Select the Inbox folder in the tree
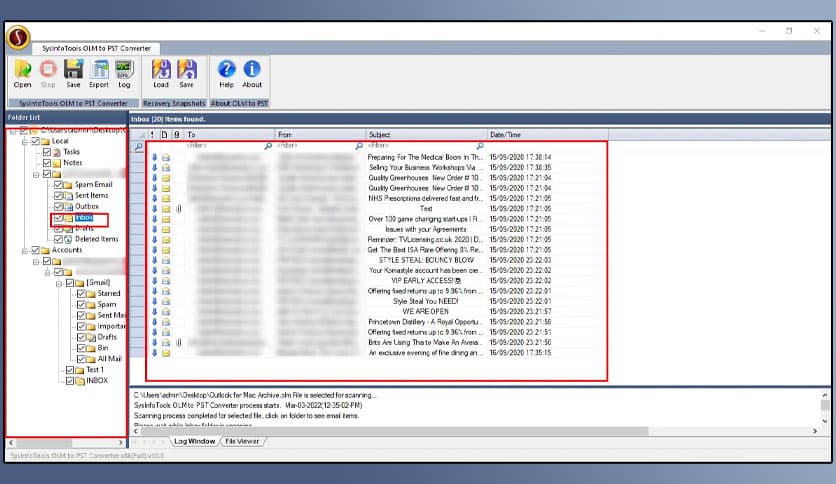 [84, 217]
